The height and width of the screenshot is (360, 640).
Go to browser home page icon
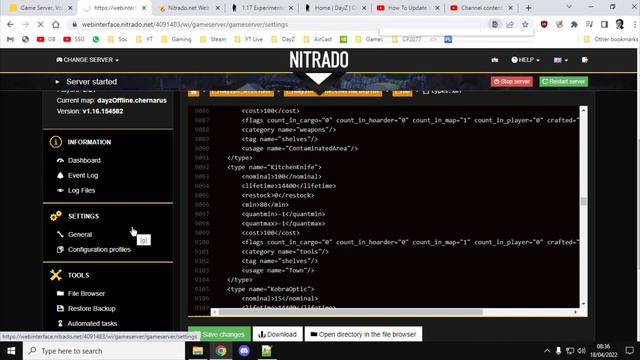coord(56,24)
